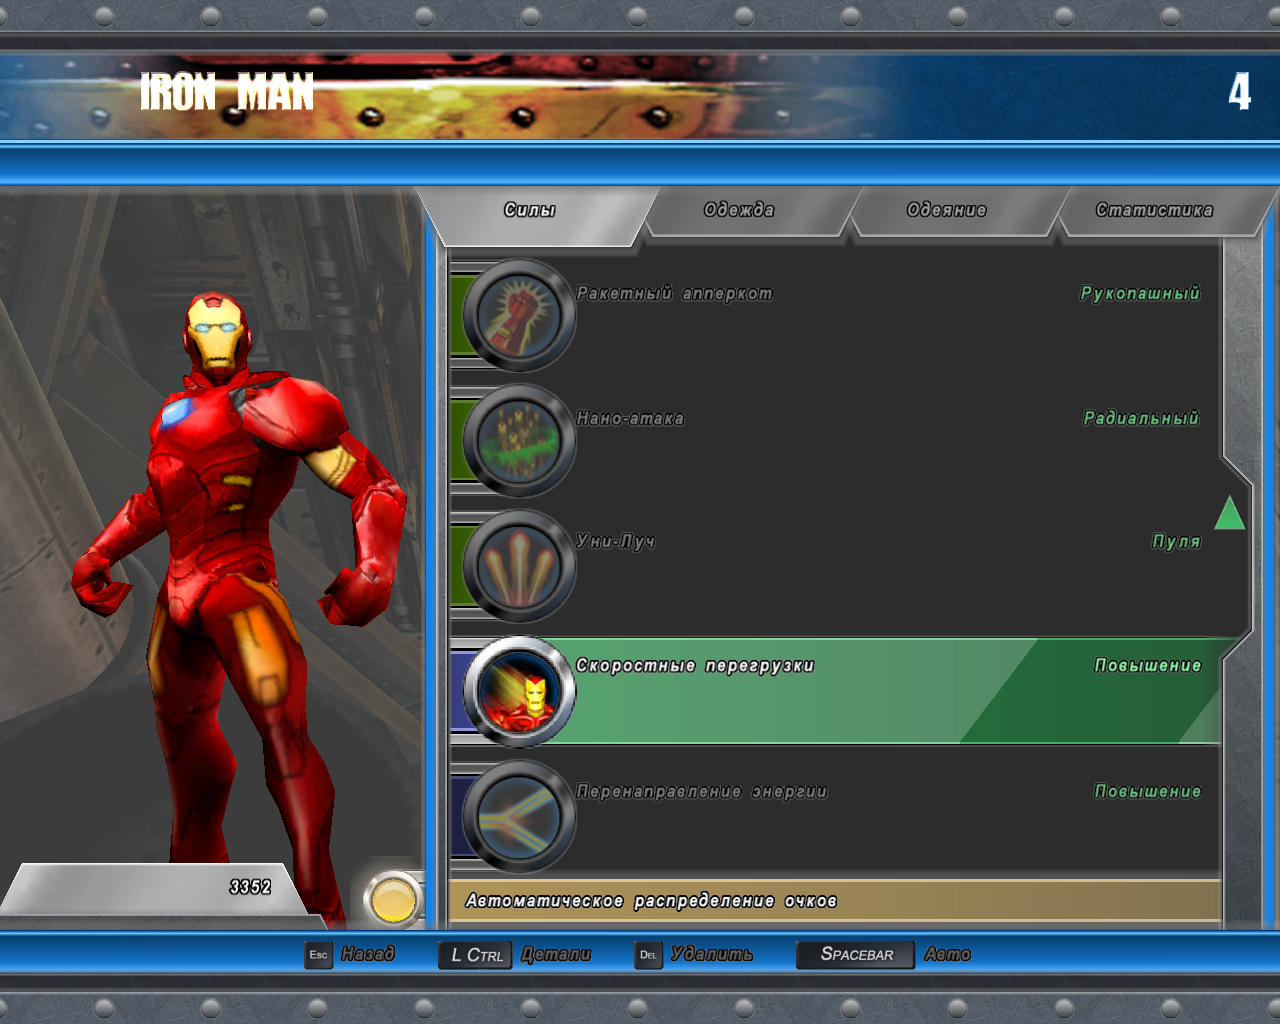Click the Скоростные перегрузки power name
Screen dimensions: 1280x1024
point(695,666)
